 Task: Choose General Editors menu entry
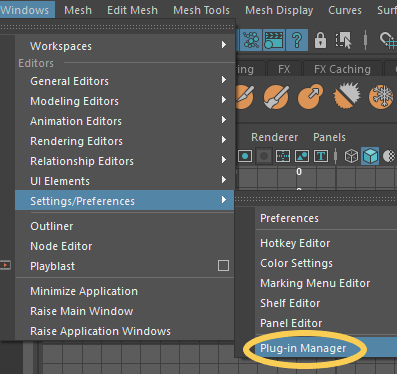coord(125,81)
